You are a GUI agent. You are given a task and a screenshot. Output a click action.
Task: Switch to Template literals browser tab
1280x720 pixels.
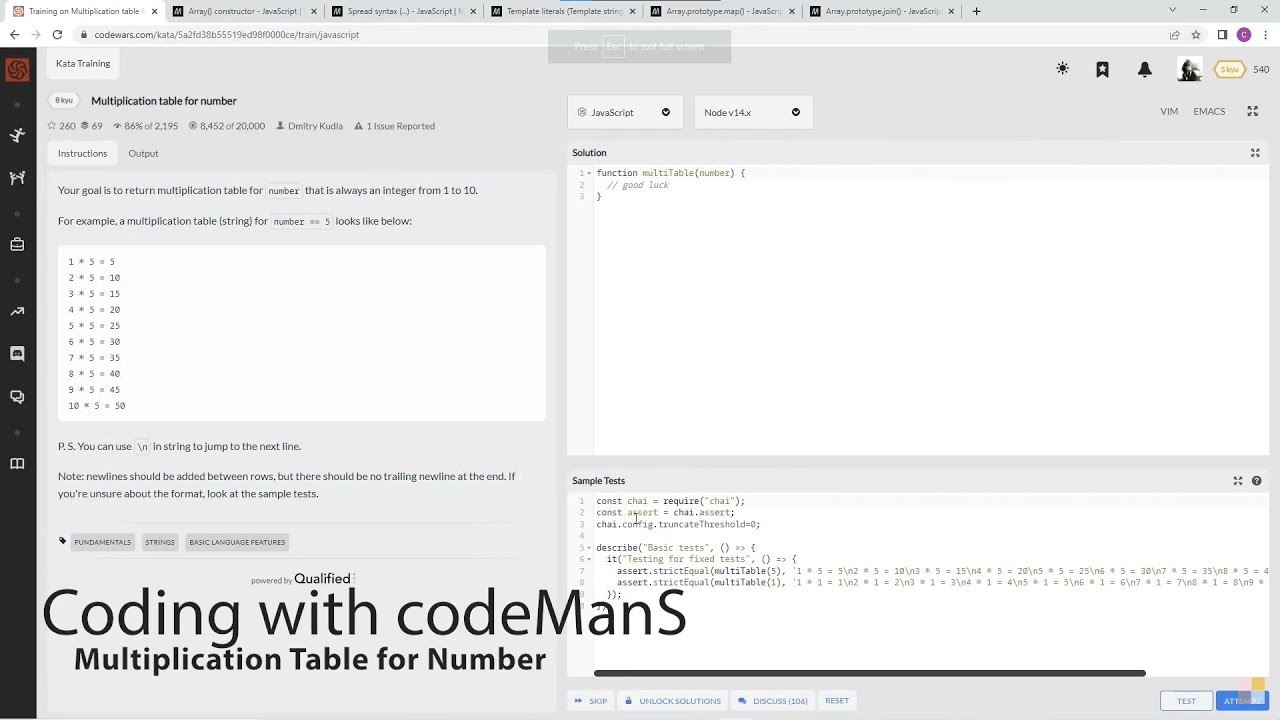pos(563,11)
